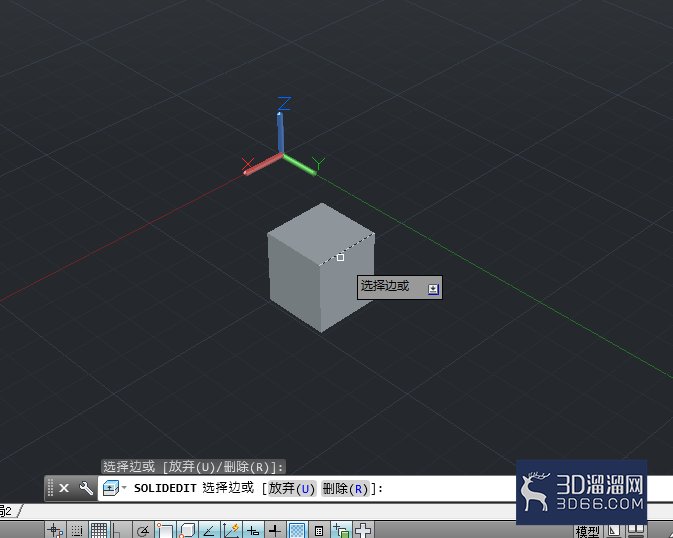Switch to the 模型 model space button
Screen dimensions: 673x538
[x=587, y=532]
